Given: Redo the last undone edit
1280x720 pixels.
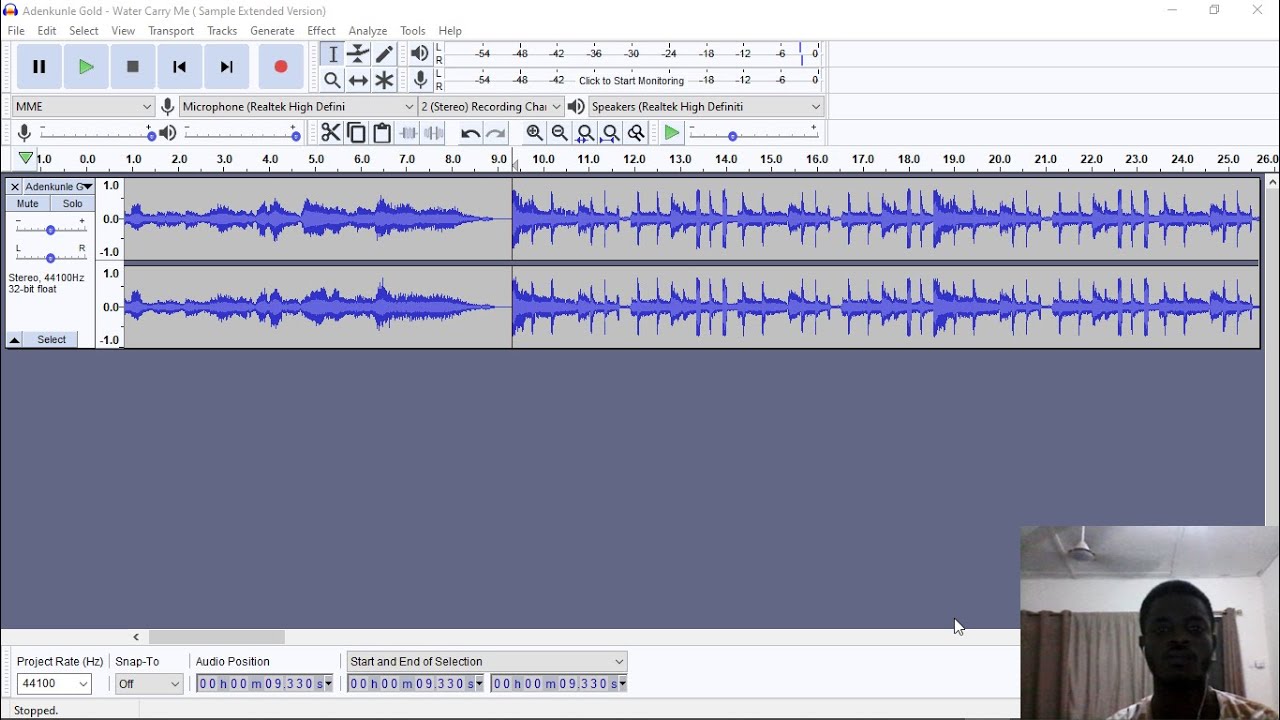Looking at the screenshot, I should (x=496, y=133).
